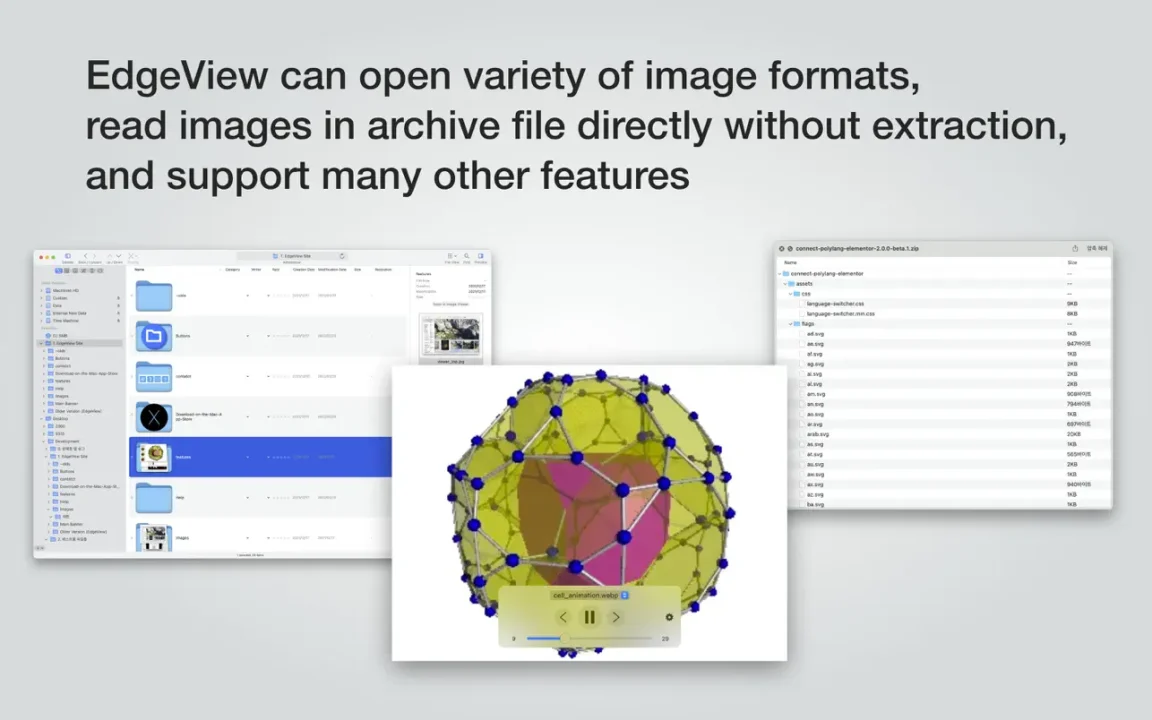Click the Extract button in the zip window
This screenshot has height=720, width=1152.
(x=1096, y=248)
